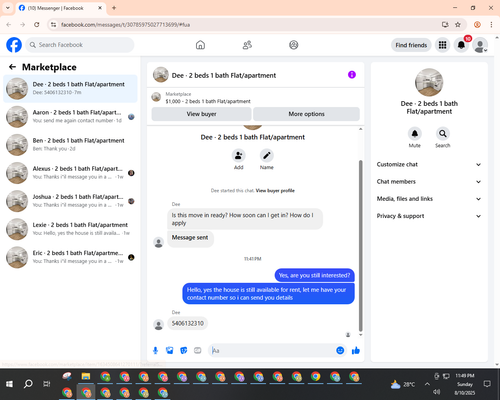Image resolution: width=500 pixels, height=400 pixels.
Task: Click the Find friends button
Action: pyautogui.click(x=411, y=45)
